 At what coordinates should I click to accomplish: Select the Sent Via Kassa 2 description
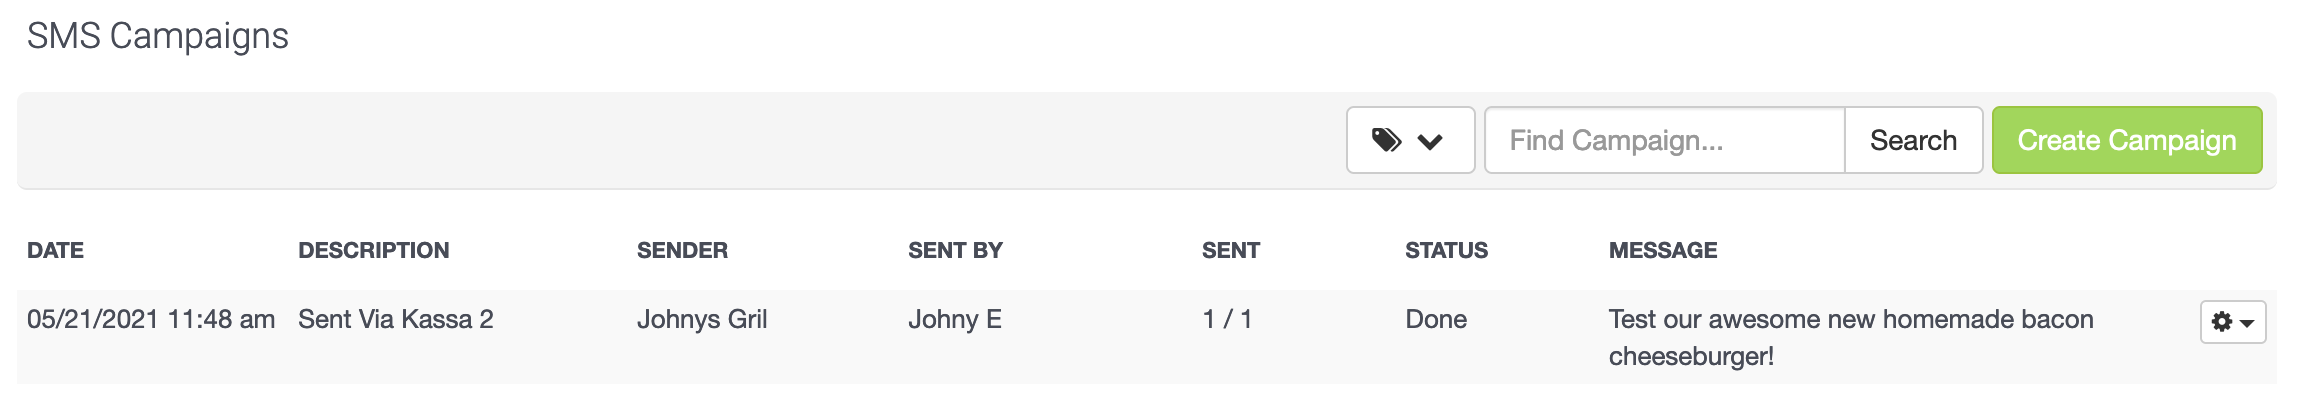coord(396,319)
